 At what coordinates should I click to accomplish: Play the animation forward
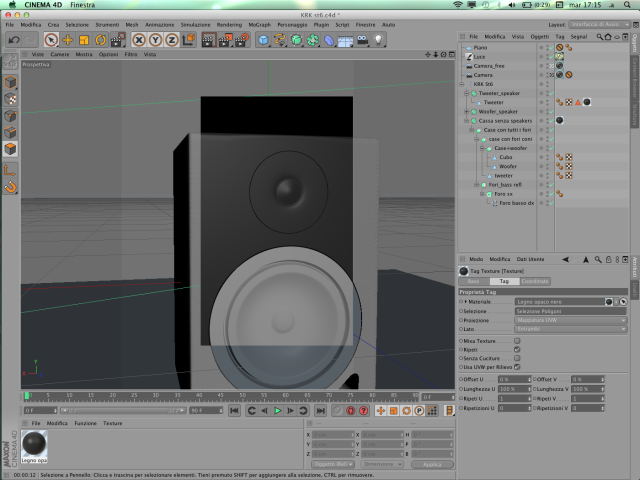click(278, 411)
